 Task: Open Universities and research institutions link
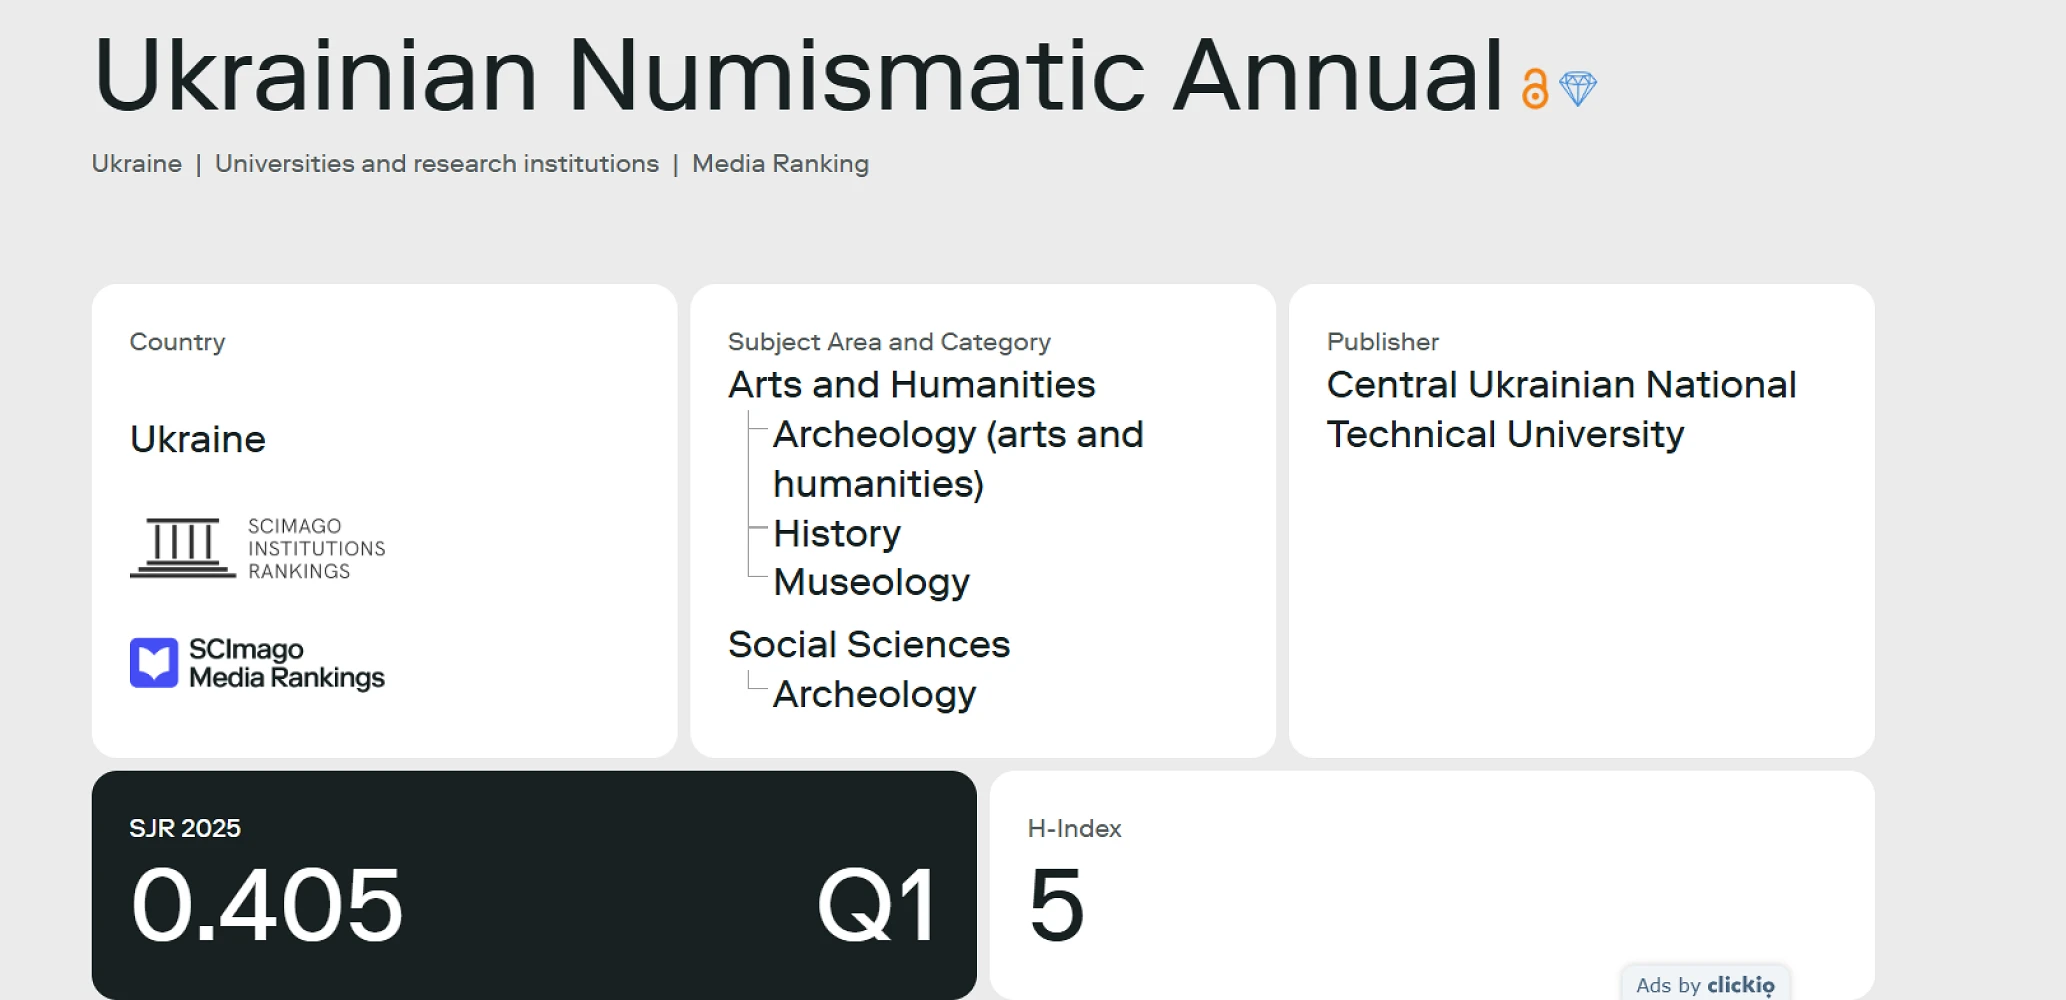pyautogui.click(x=437, y=164)
